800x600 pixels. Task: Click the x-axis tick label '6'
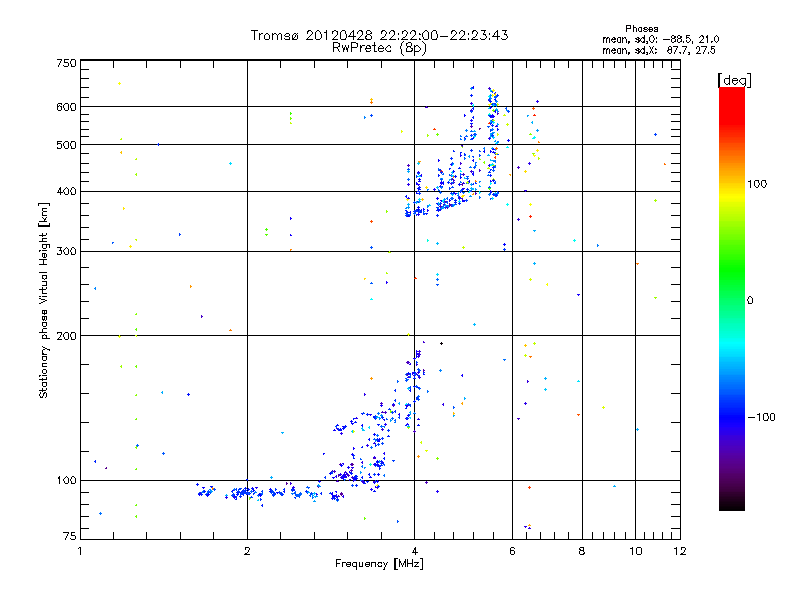tap(512, 551)
